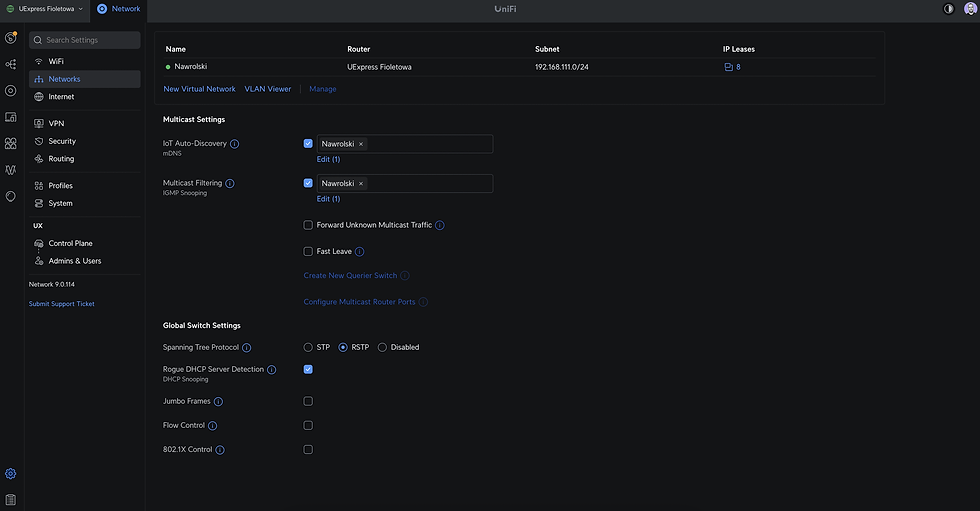Open the settings gear in left rail
The width and height of the screenshot is (980, 511).
coord(11,473)
